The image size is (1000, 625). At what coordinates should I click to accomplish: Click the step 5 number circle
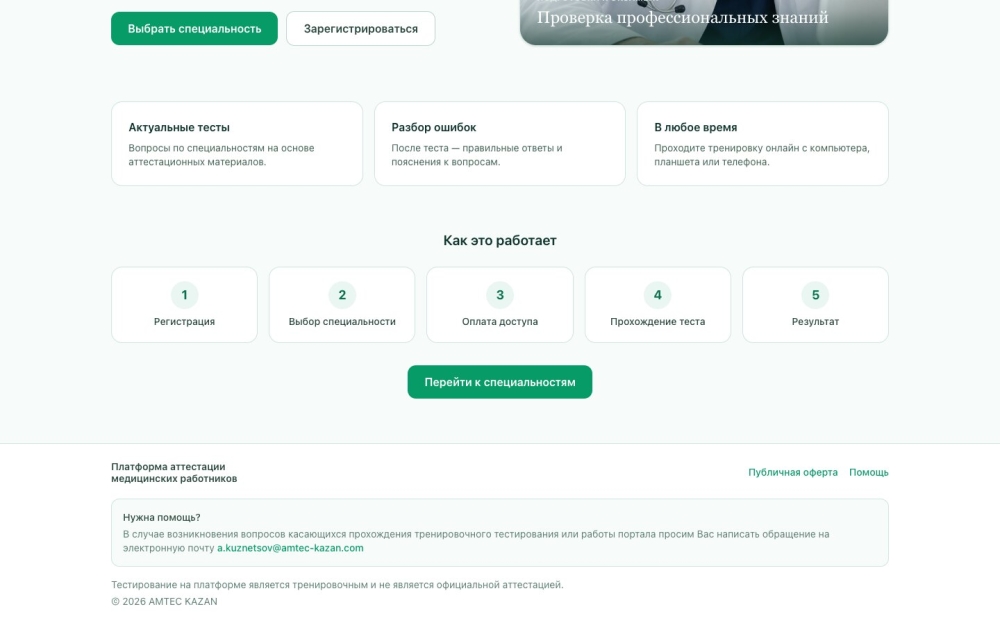[815, 295]
